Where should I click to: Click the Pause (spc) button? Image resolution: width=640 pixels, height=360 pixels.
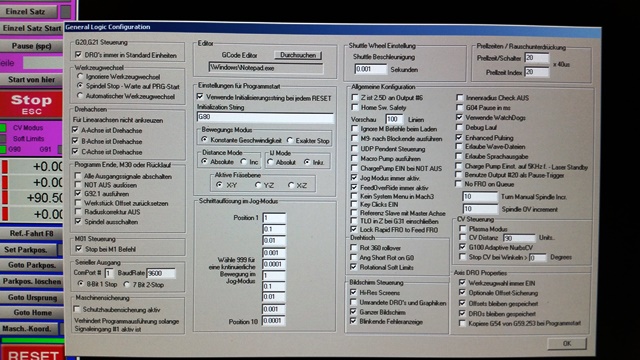click(31, 46)
